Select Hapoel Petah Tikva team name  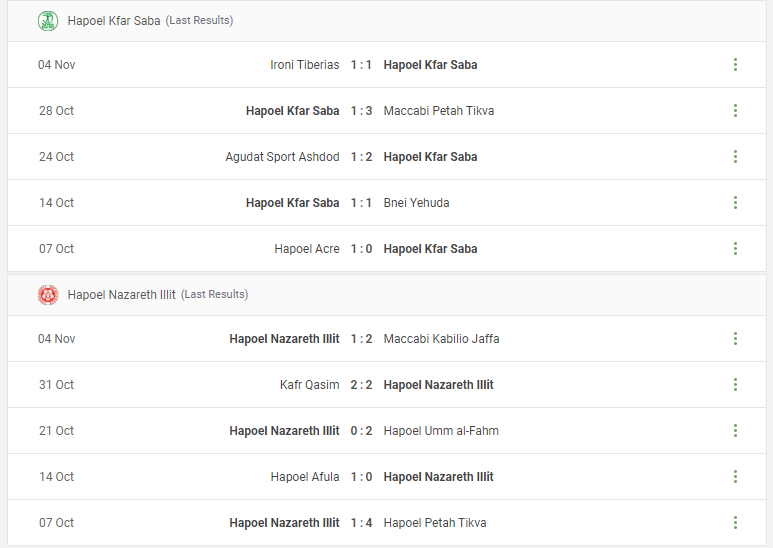pos(435,522)
